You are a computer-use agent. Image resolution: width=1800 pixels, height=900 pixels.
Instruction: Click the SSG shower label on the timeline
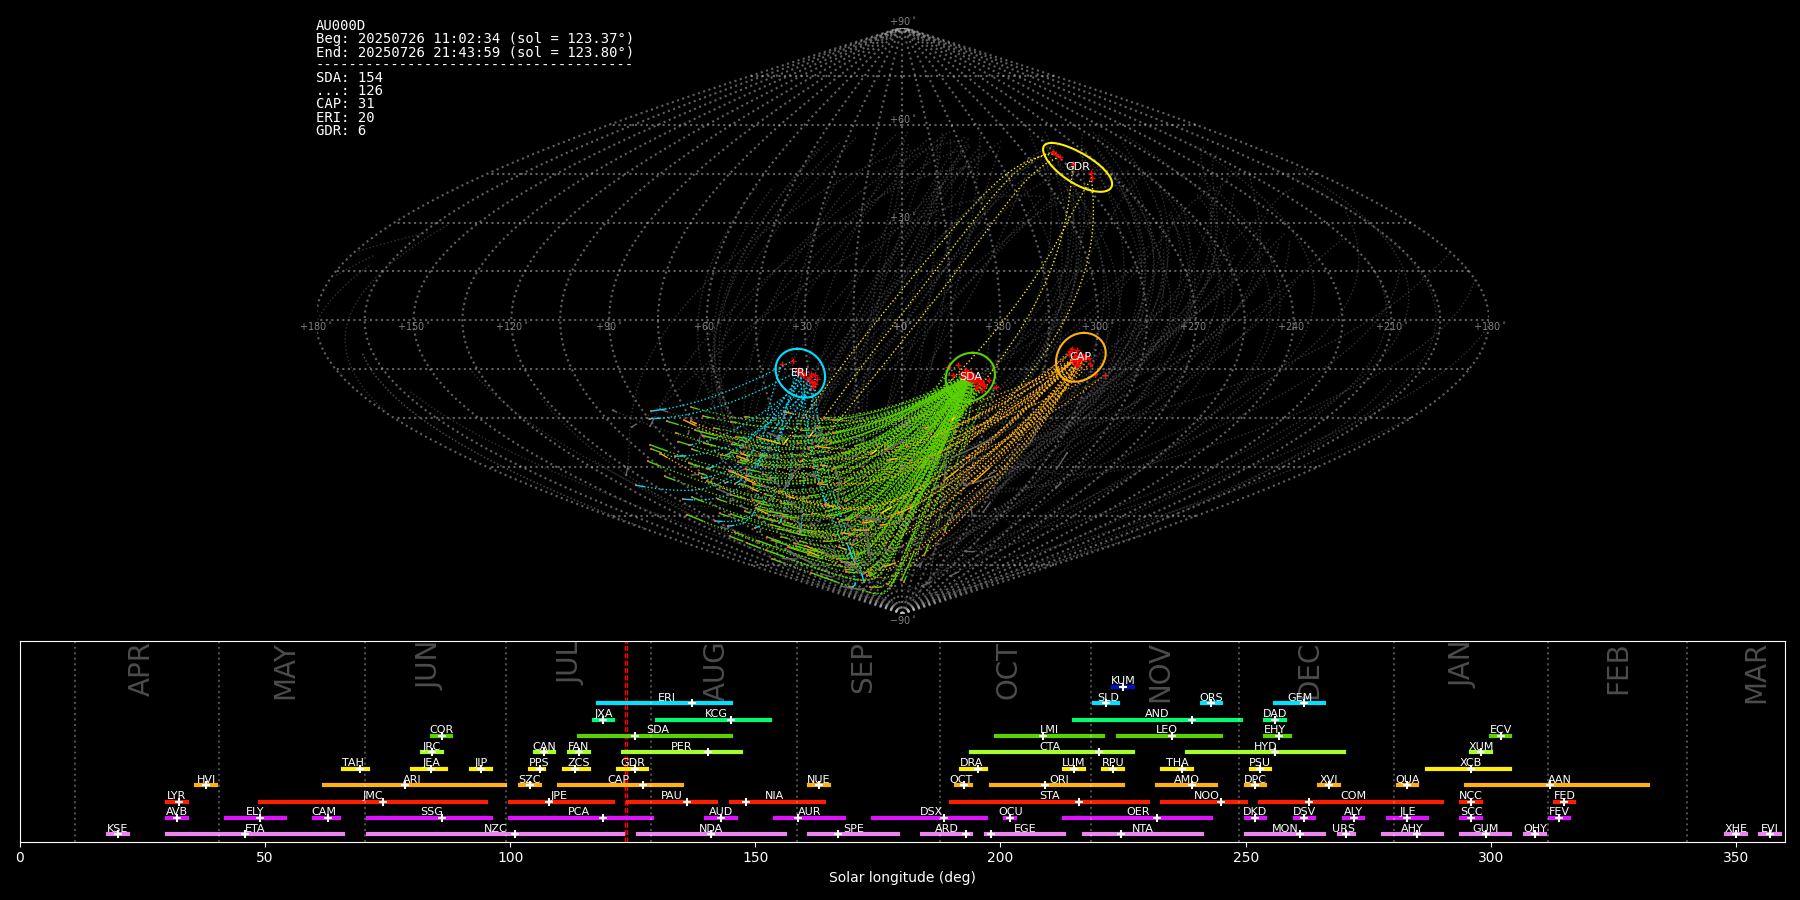click(431, 812)
